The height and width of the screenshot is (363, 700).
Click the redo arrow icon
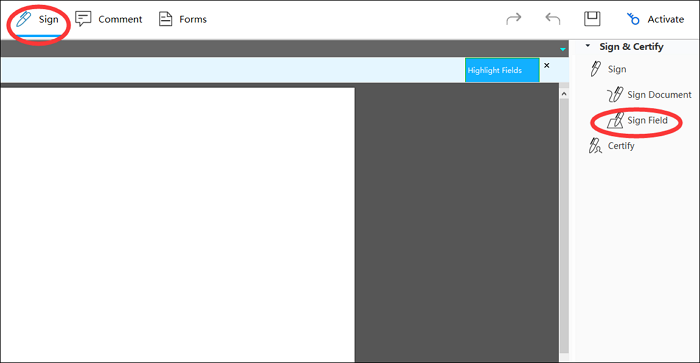pos(513,19)
